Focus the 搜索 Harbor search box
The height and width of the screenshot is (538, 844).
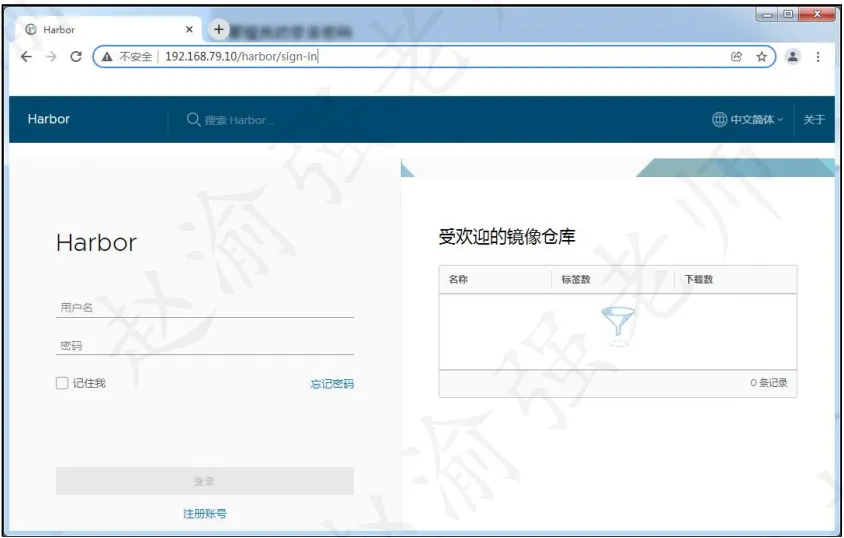pyautogui.click(x=239, y=120)
